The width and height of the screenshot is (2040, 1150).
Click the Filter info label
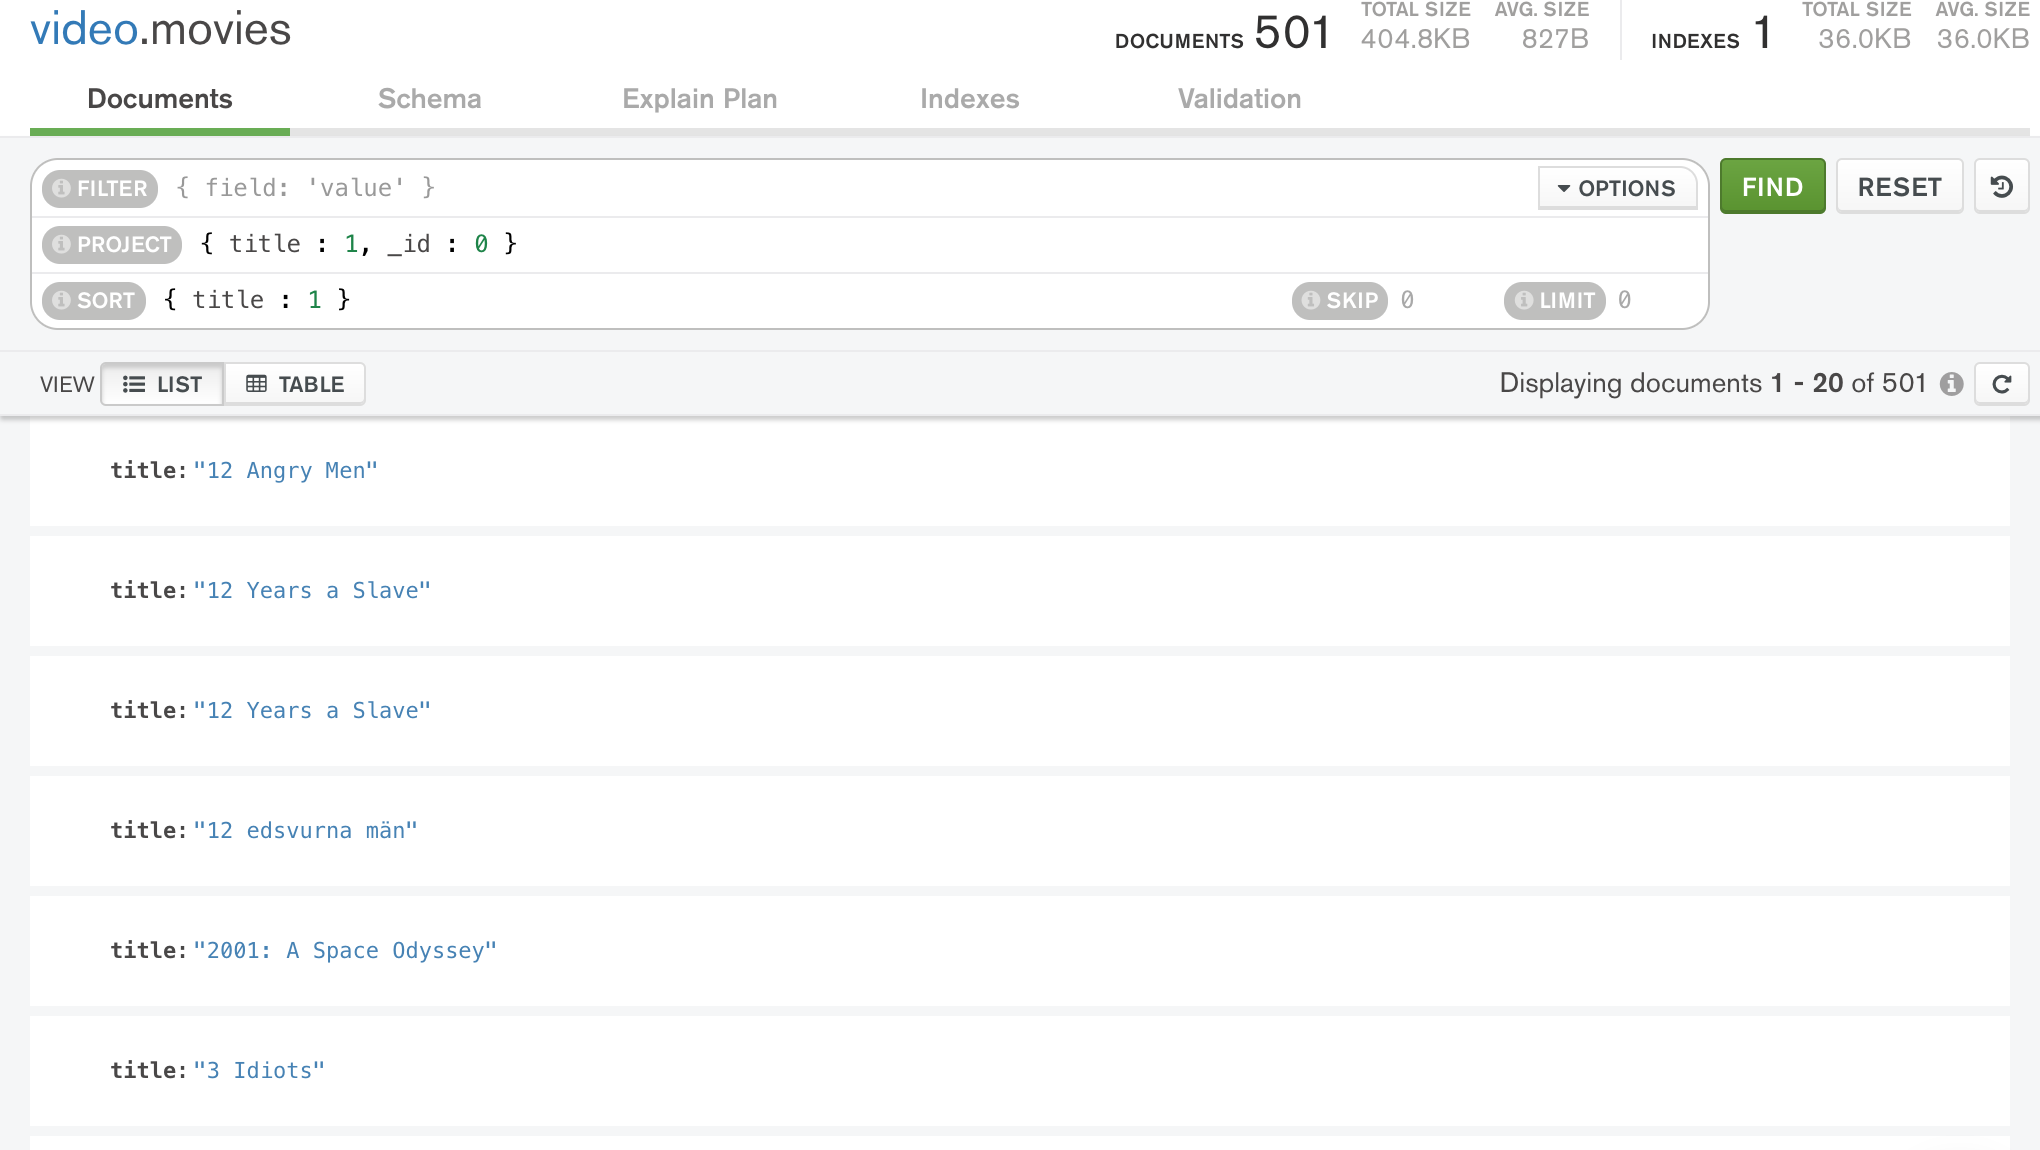coord(100,188)
